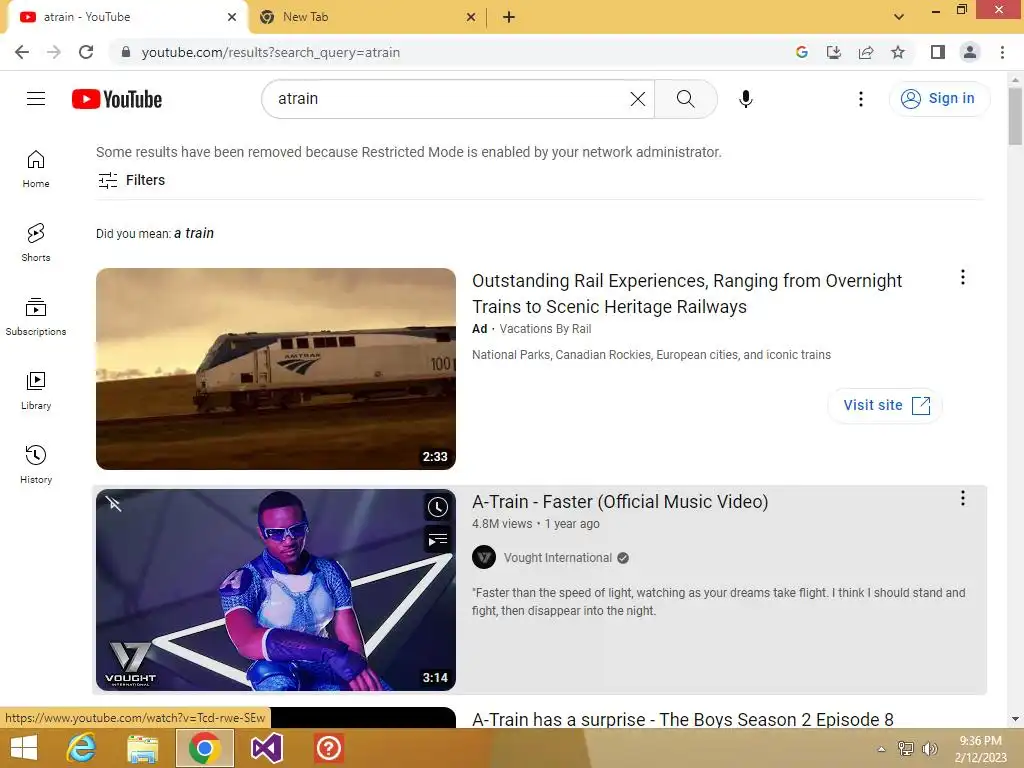Click the YouTube logo
Image resolution: width=1024 pixels, height=768 pixels.
click(117, 99)
